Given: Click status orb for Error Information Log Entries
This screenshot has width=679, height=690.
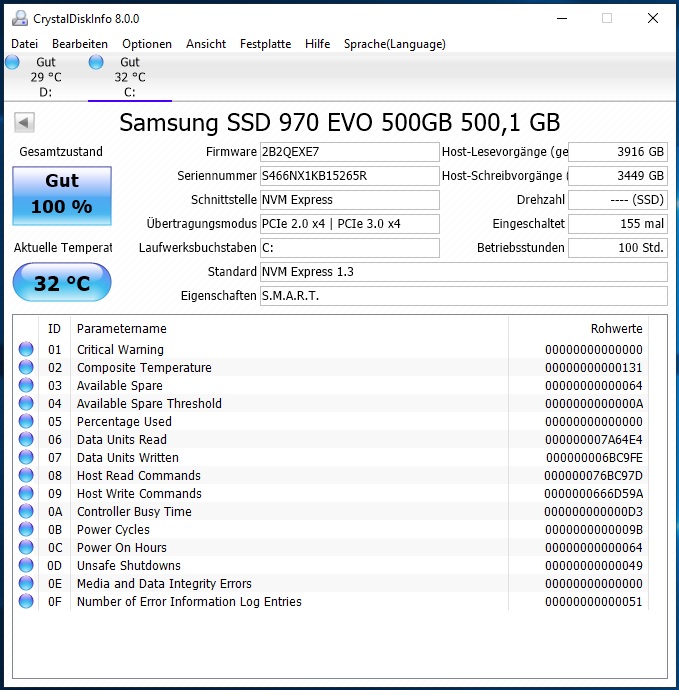Looking at the screenshot, I should tap(26, 602).
